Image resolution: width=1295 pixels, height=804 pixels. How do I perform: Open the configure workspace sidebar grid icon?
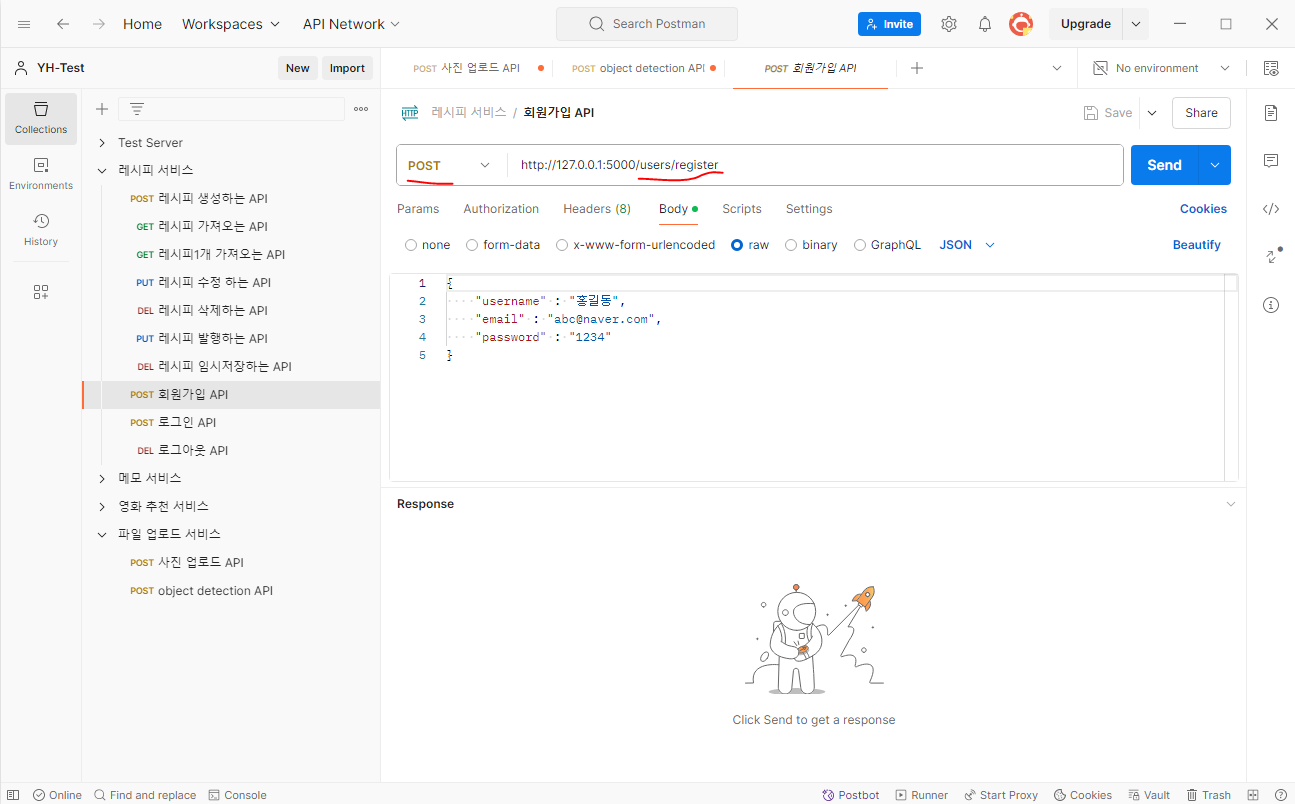point(41,292)
